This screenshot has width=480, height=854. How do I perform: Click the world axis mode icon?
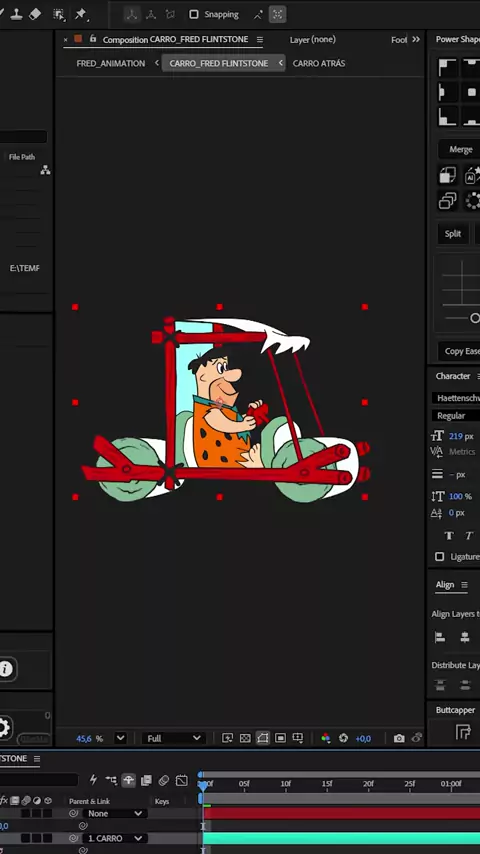point(151,15)
